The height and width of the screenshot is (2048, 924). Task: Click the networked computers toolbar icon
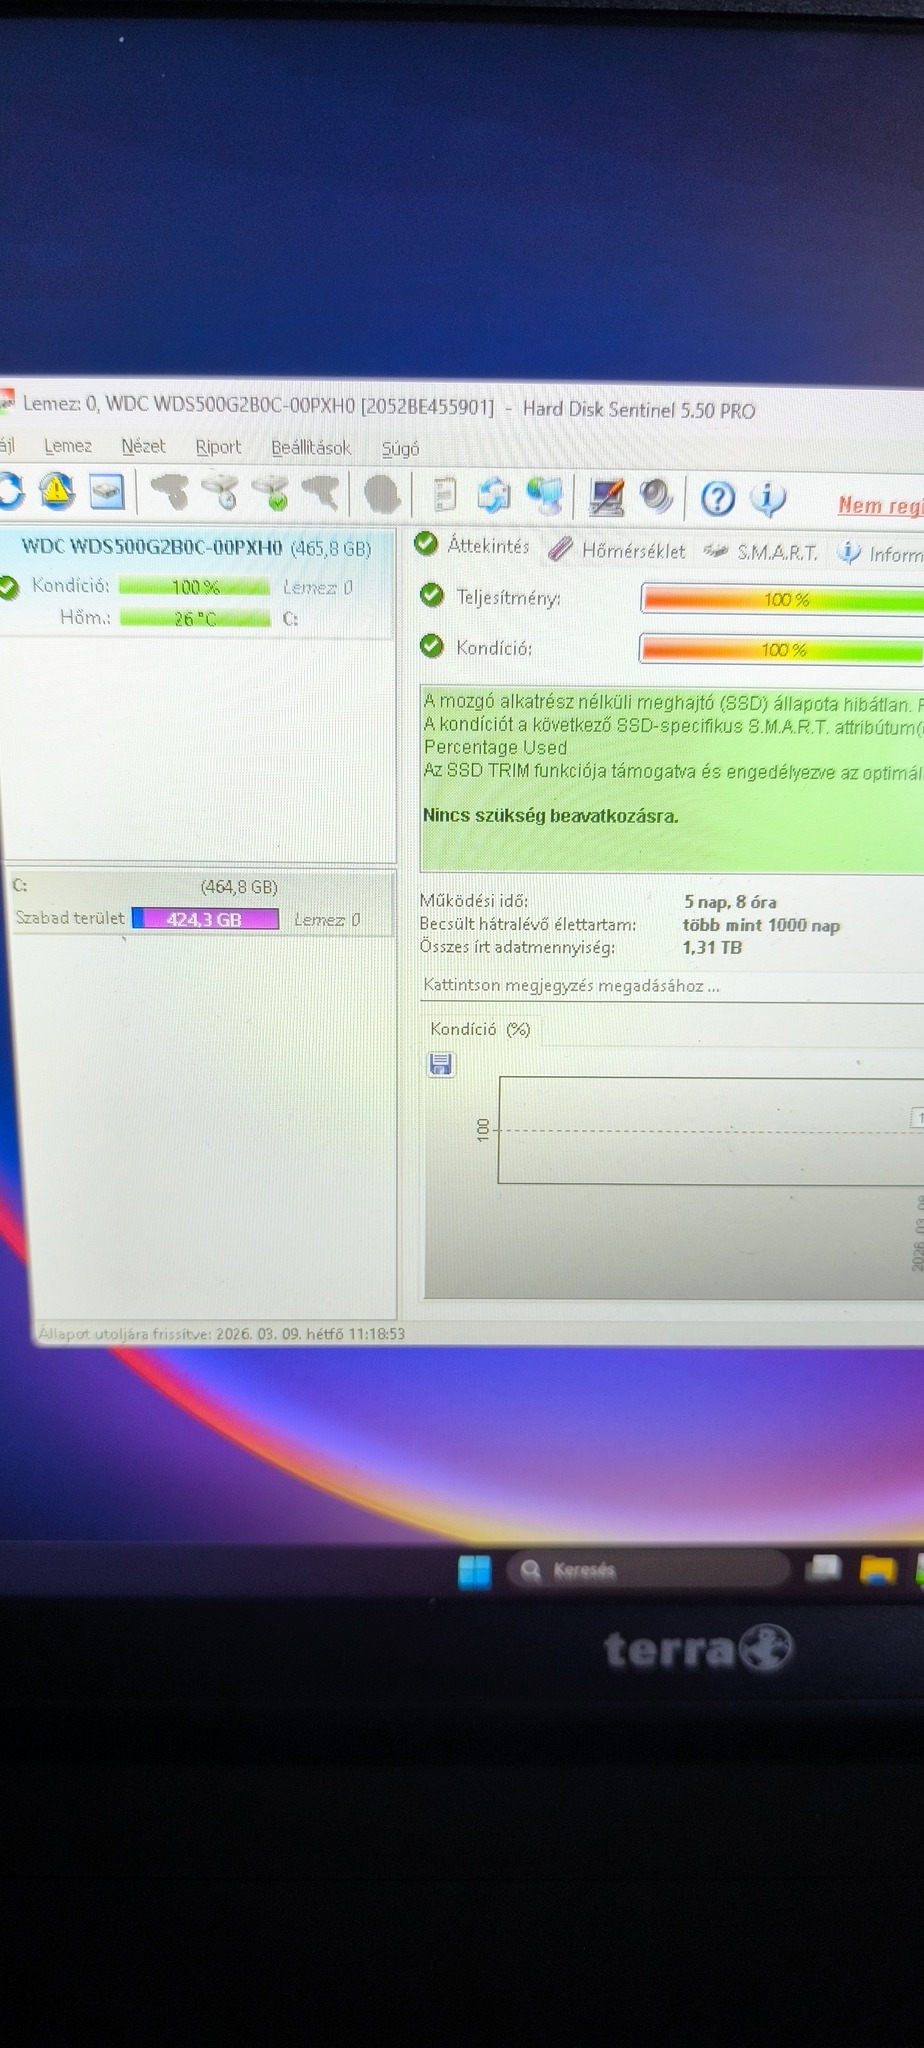pyautogui.click(x=545, y=495)
